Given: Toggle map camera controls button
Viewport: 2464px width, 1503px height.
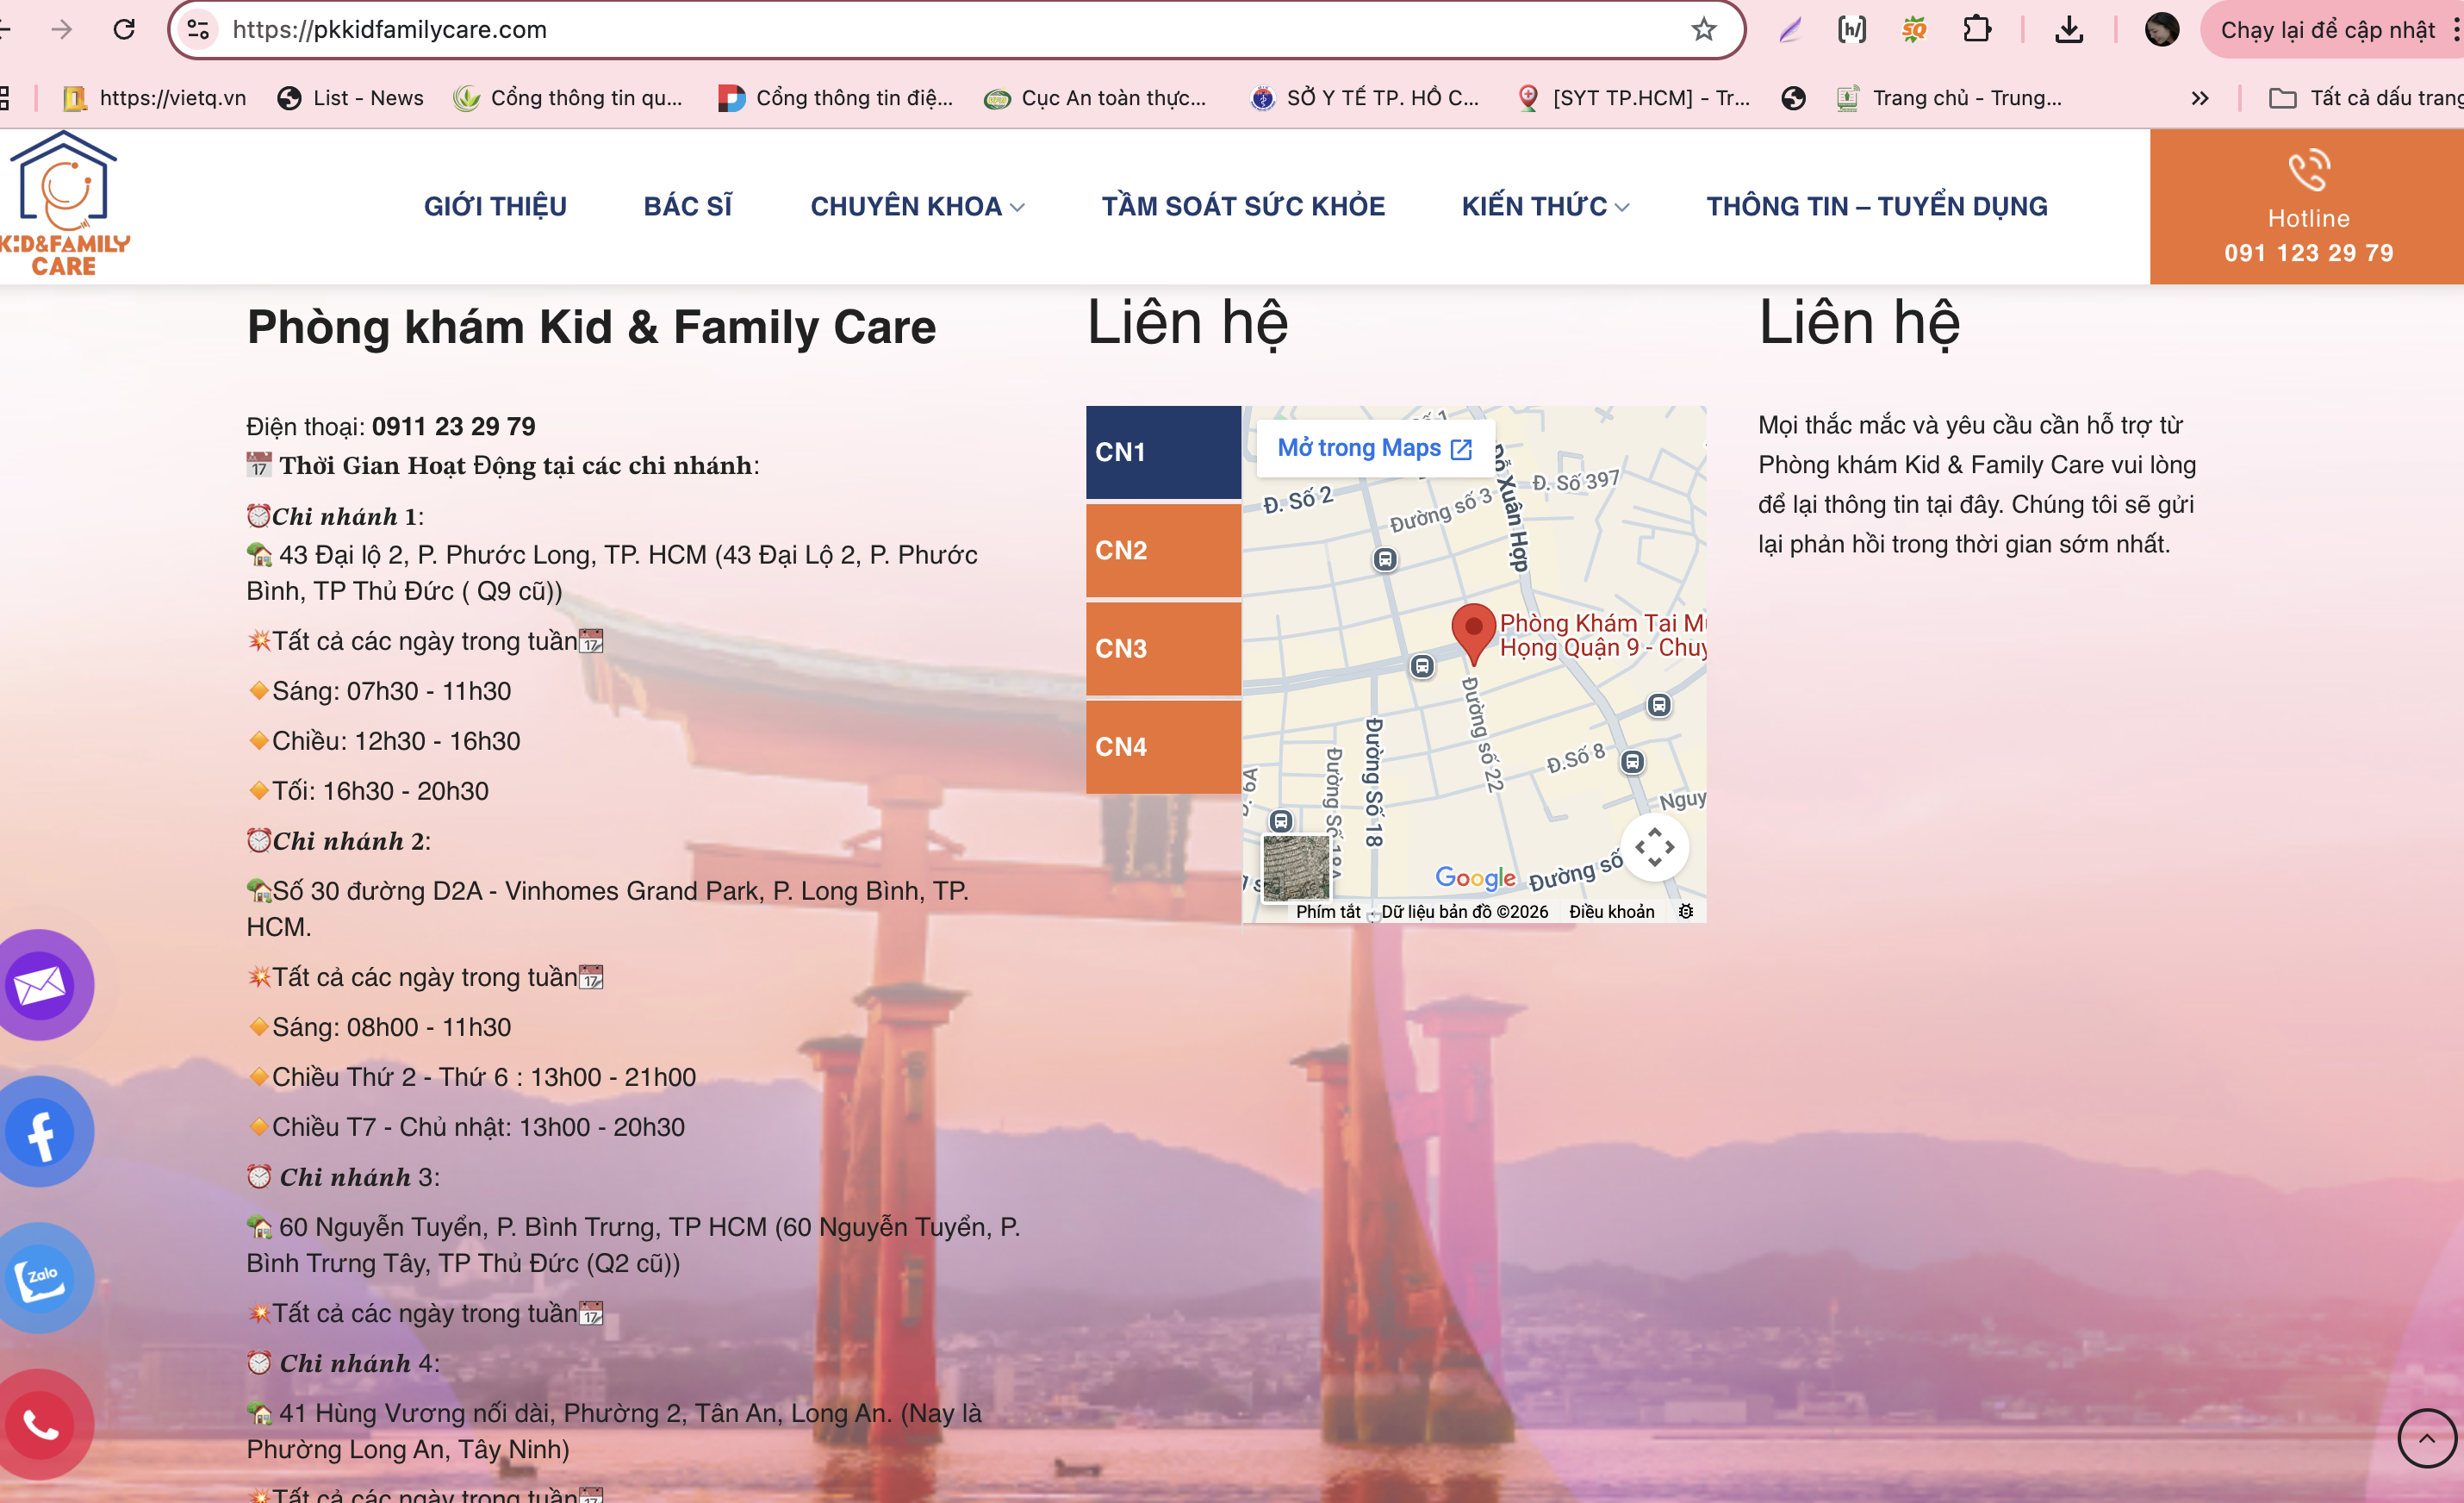Looking at the screenshot, I should coord(1655,847).
